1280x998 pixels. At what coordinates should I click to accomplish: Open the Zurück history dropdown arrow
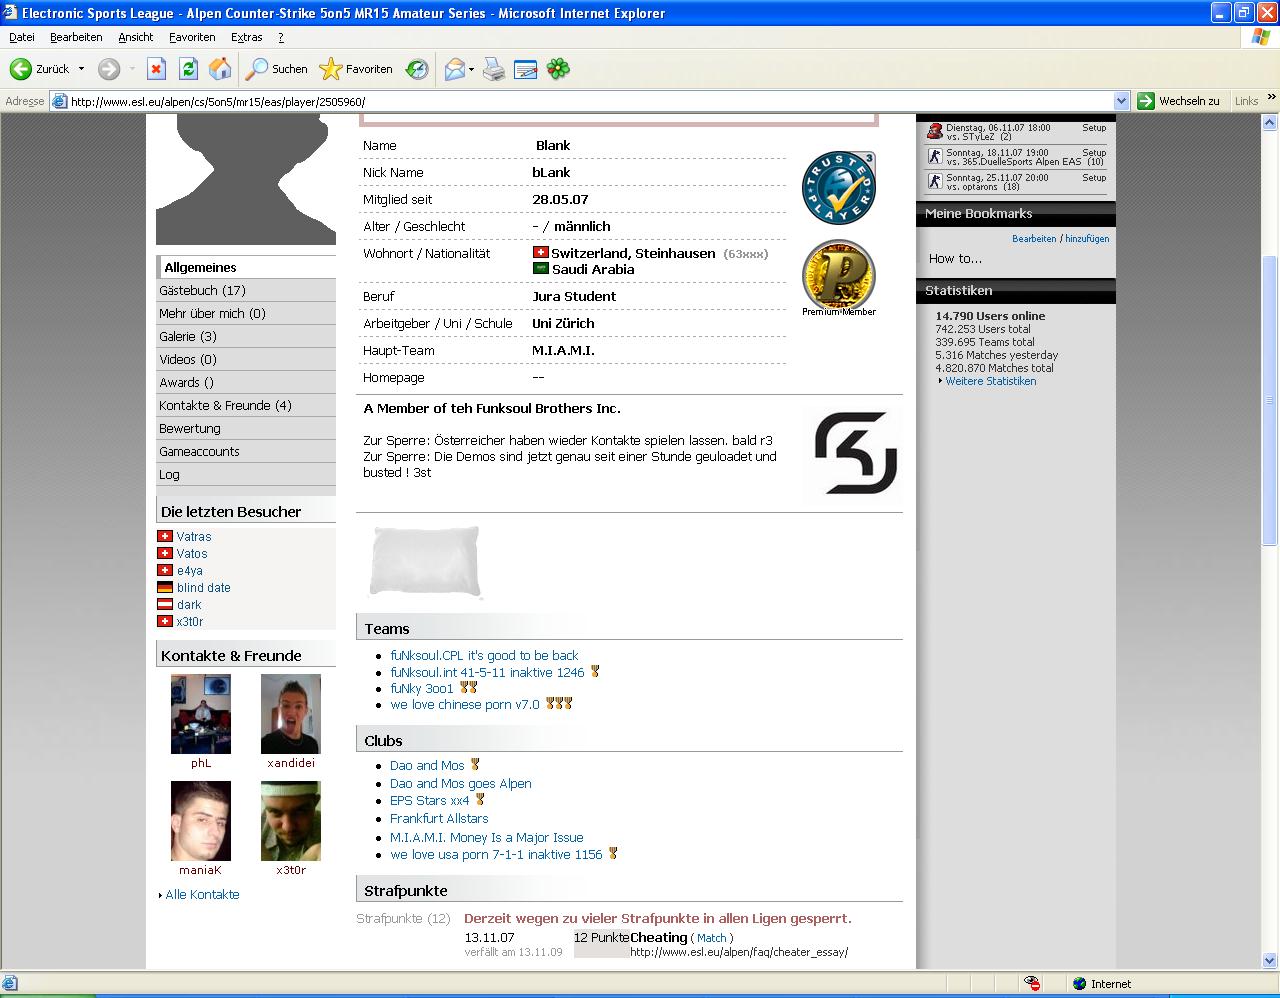pos(81,69)
